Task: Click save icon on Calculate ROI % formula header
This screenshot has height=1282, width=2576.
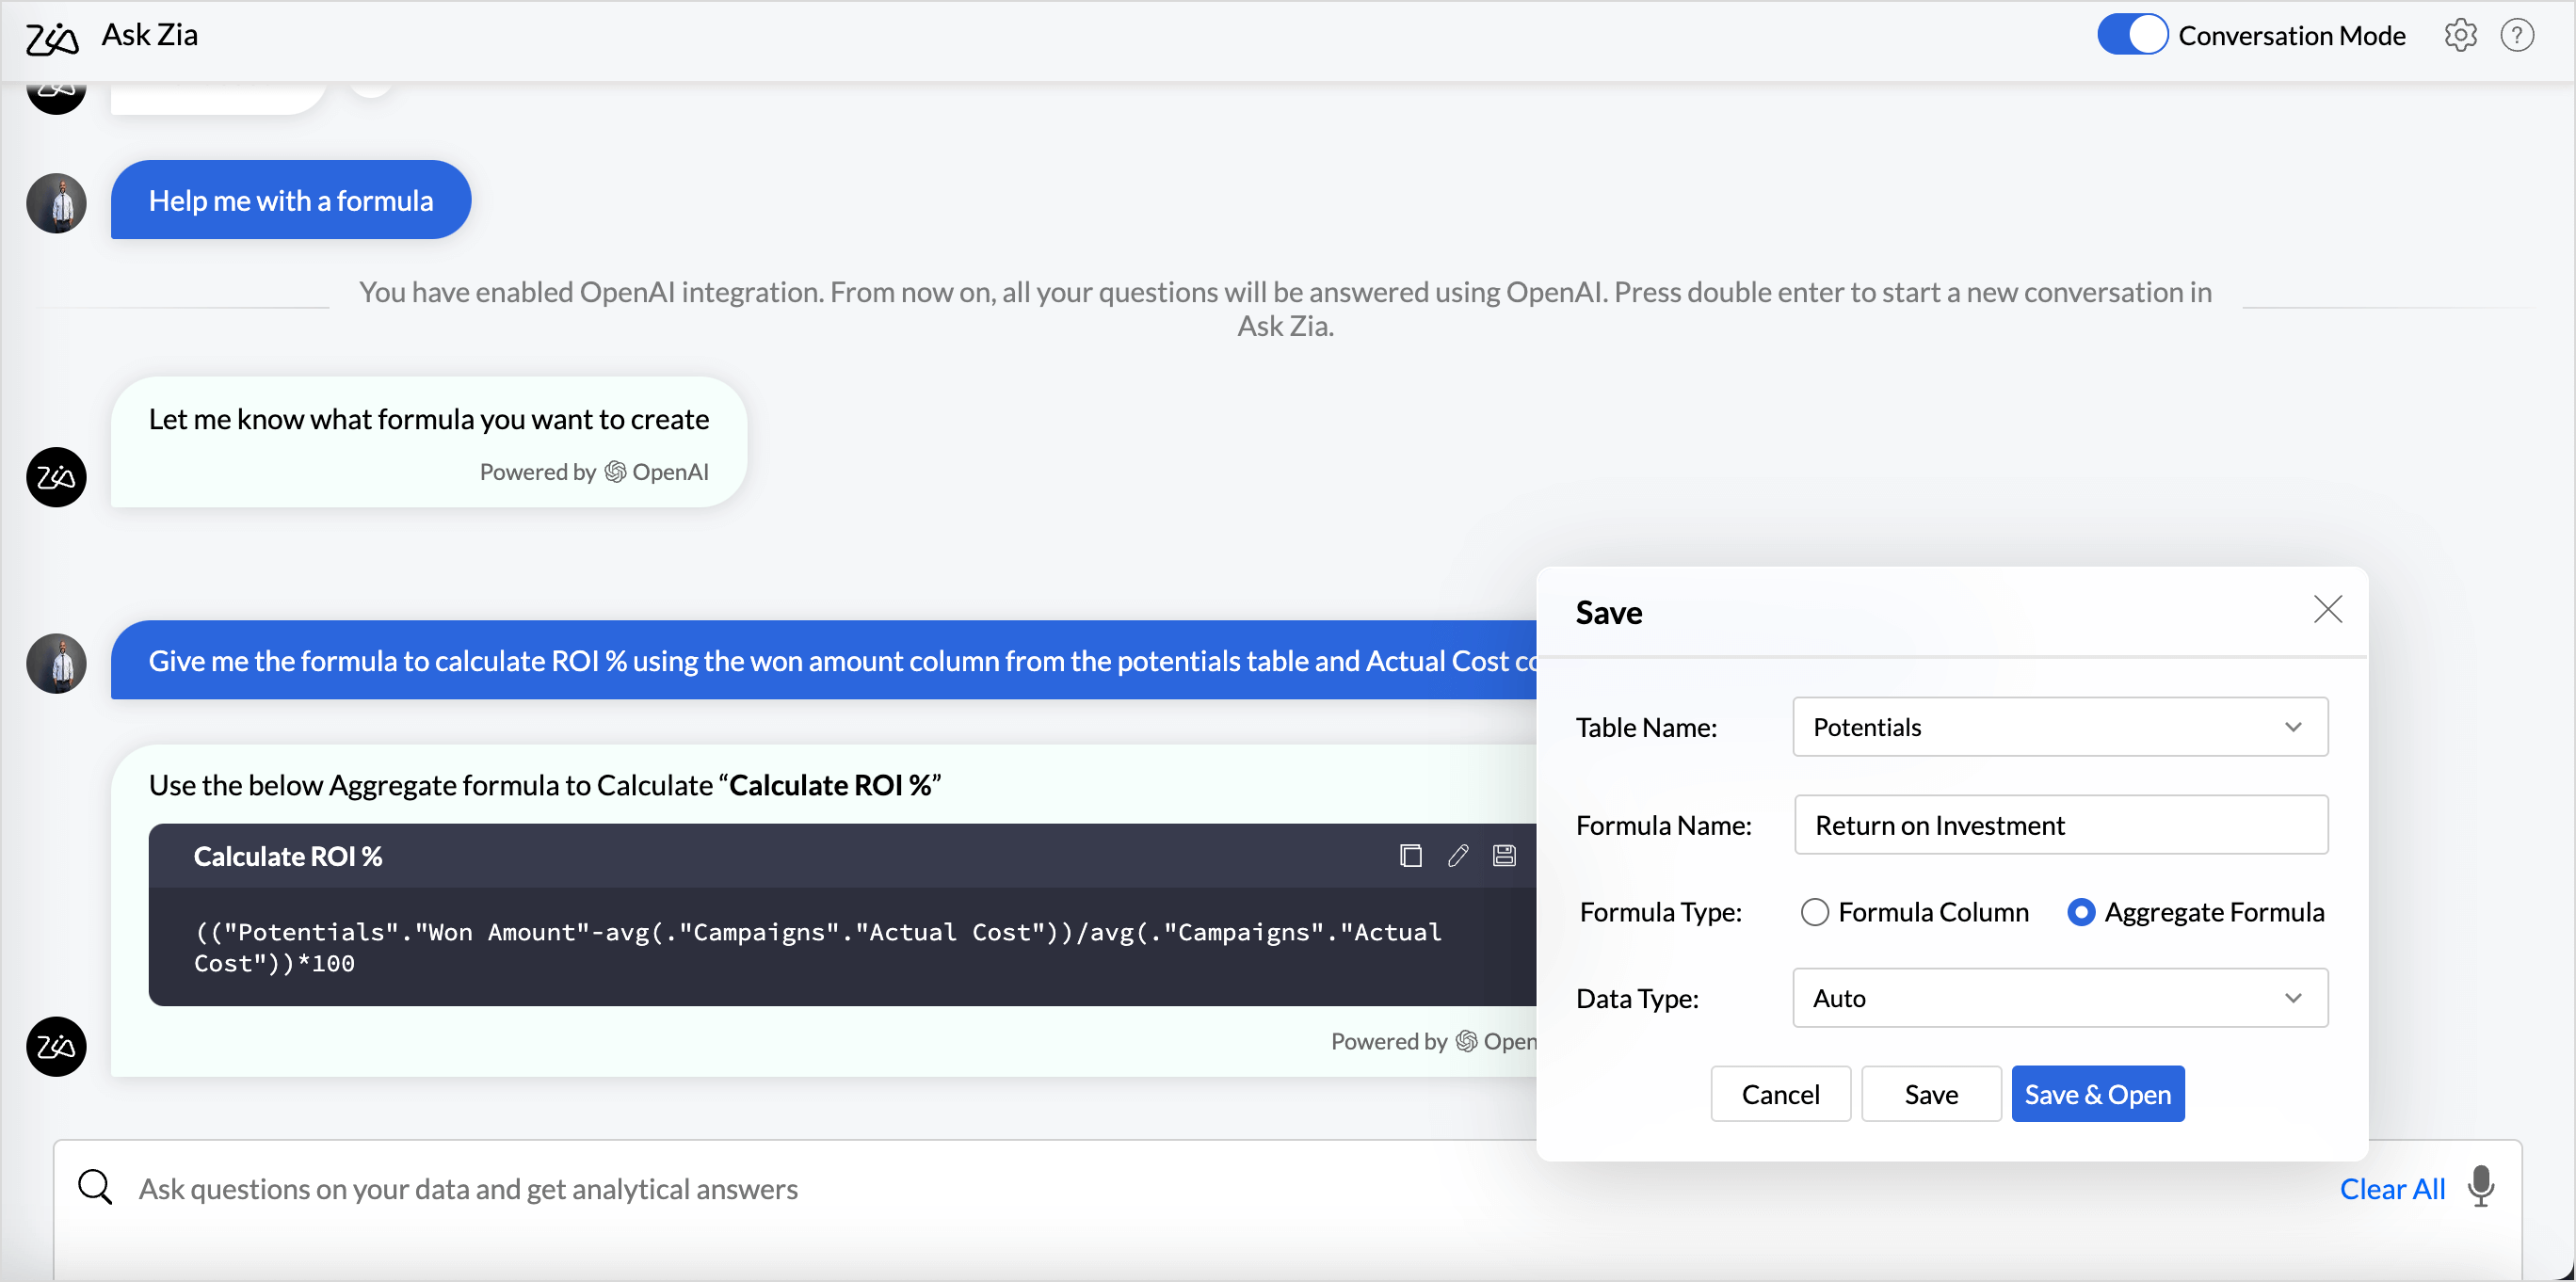Action: [x=1504, y=856]
